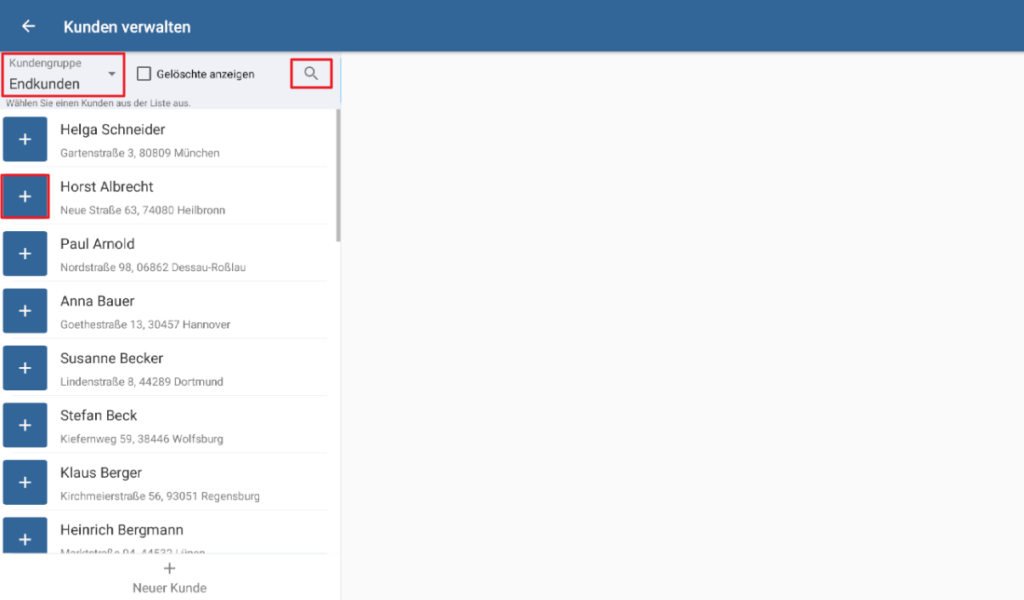Image resolution: width=1024 pixels, height=600 pixels.
Task: Tap plus icon for Stefan Beck
Action: pos(25,425)
